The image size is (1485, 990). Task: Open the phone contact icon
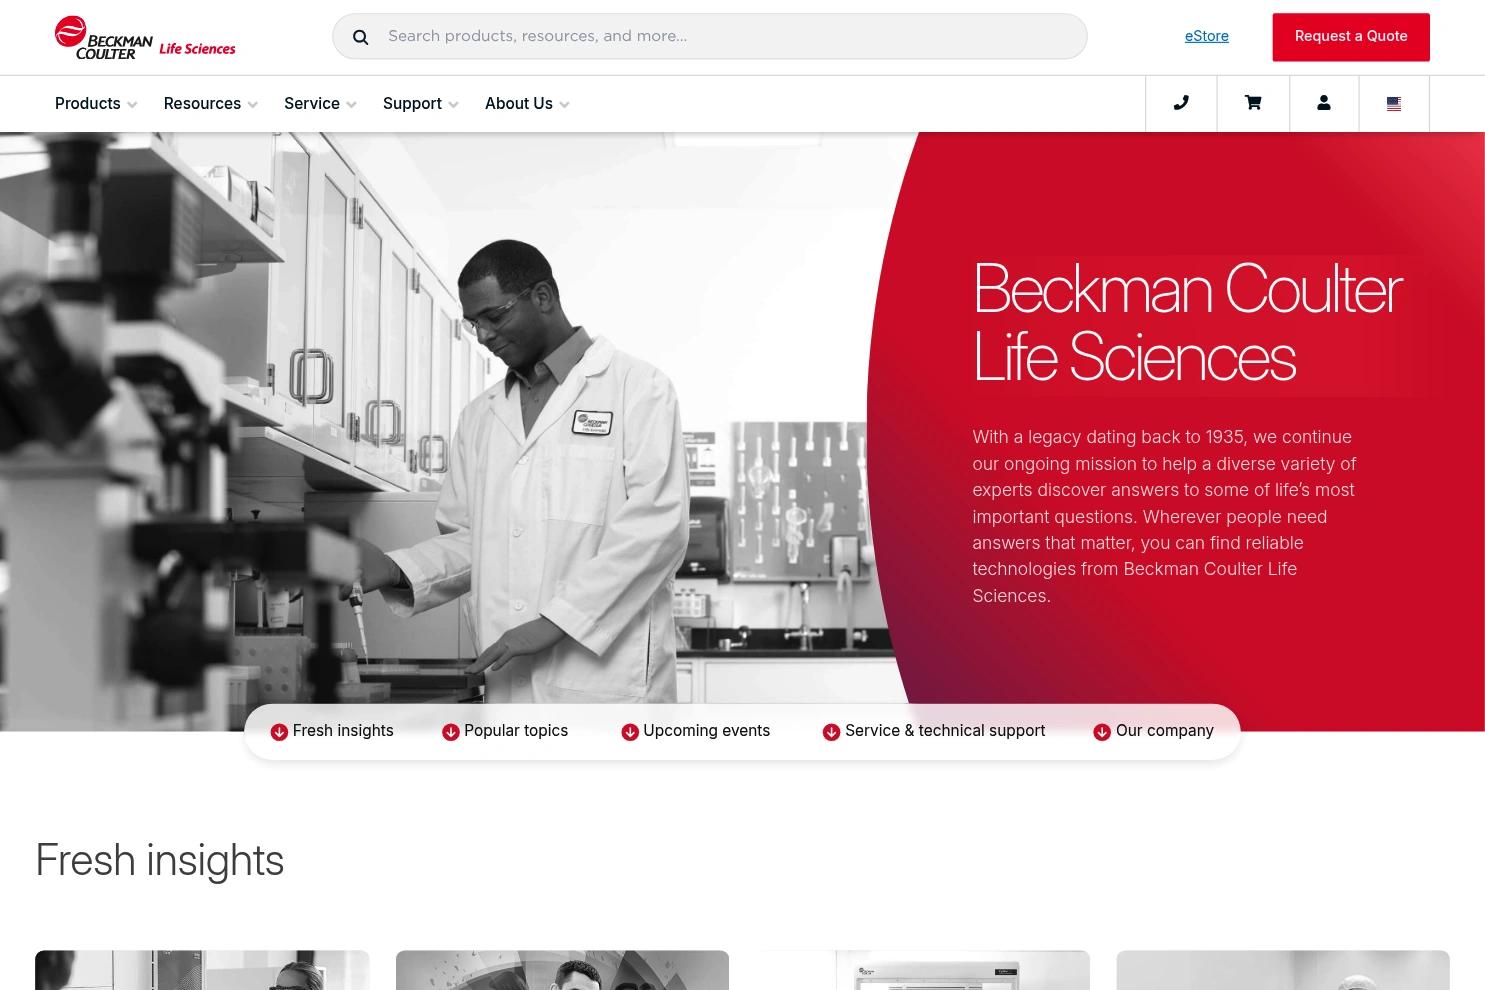pyautogui.click(x=1181, y=103)
